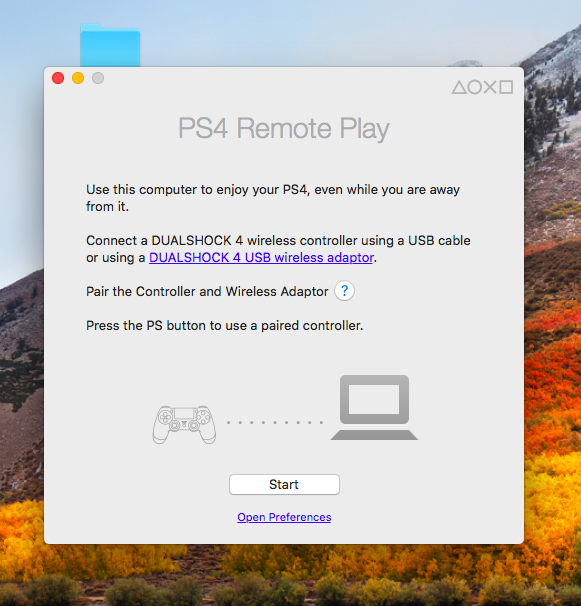Click 'Press the PS button' instruction text
Viewport: 581px width, 606px height.
(x=225, y=325)
